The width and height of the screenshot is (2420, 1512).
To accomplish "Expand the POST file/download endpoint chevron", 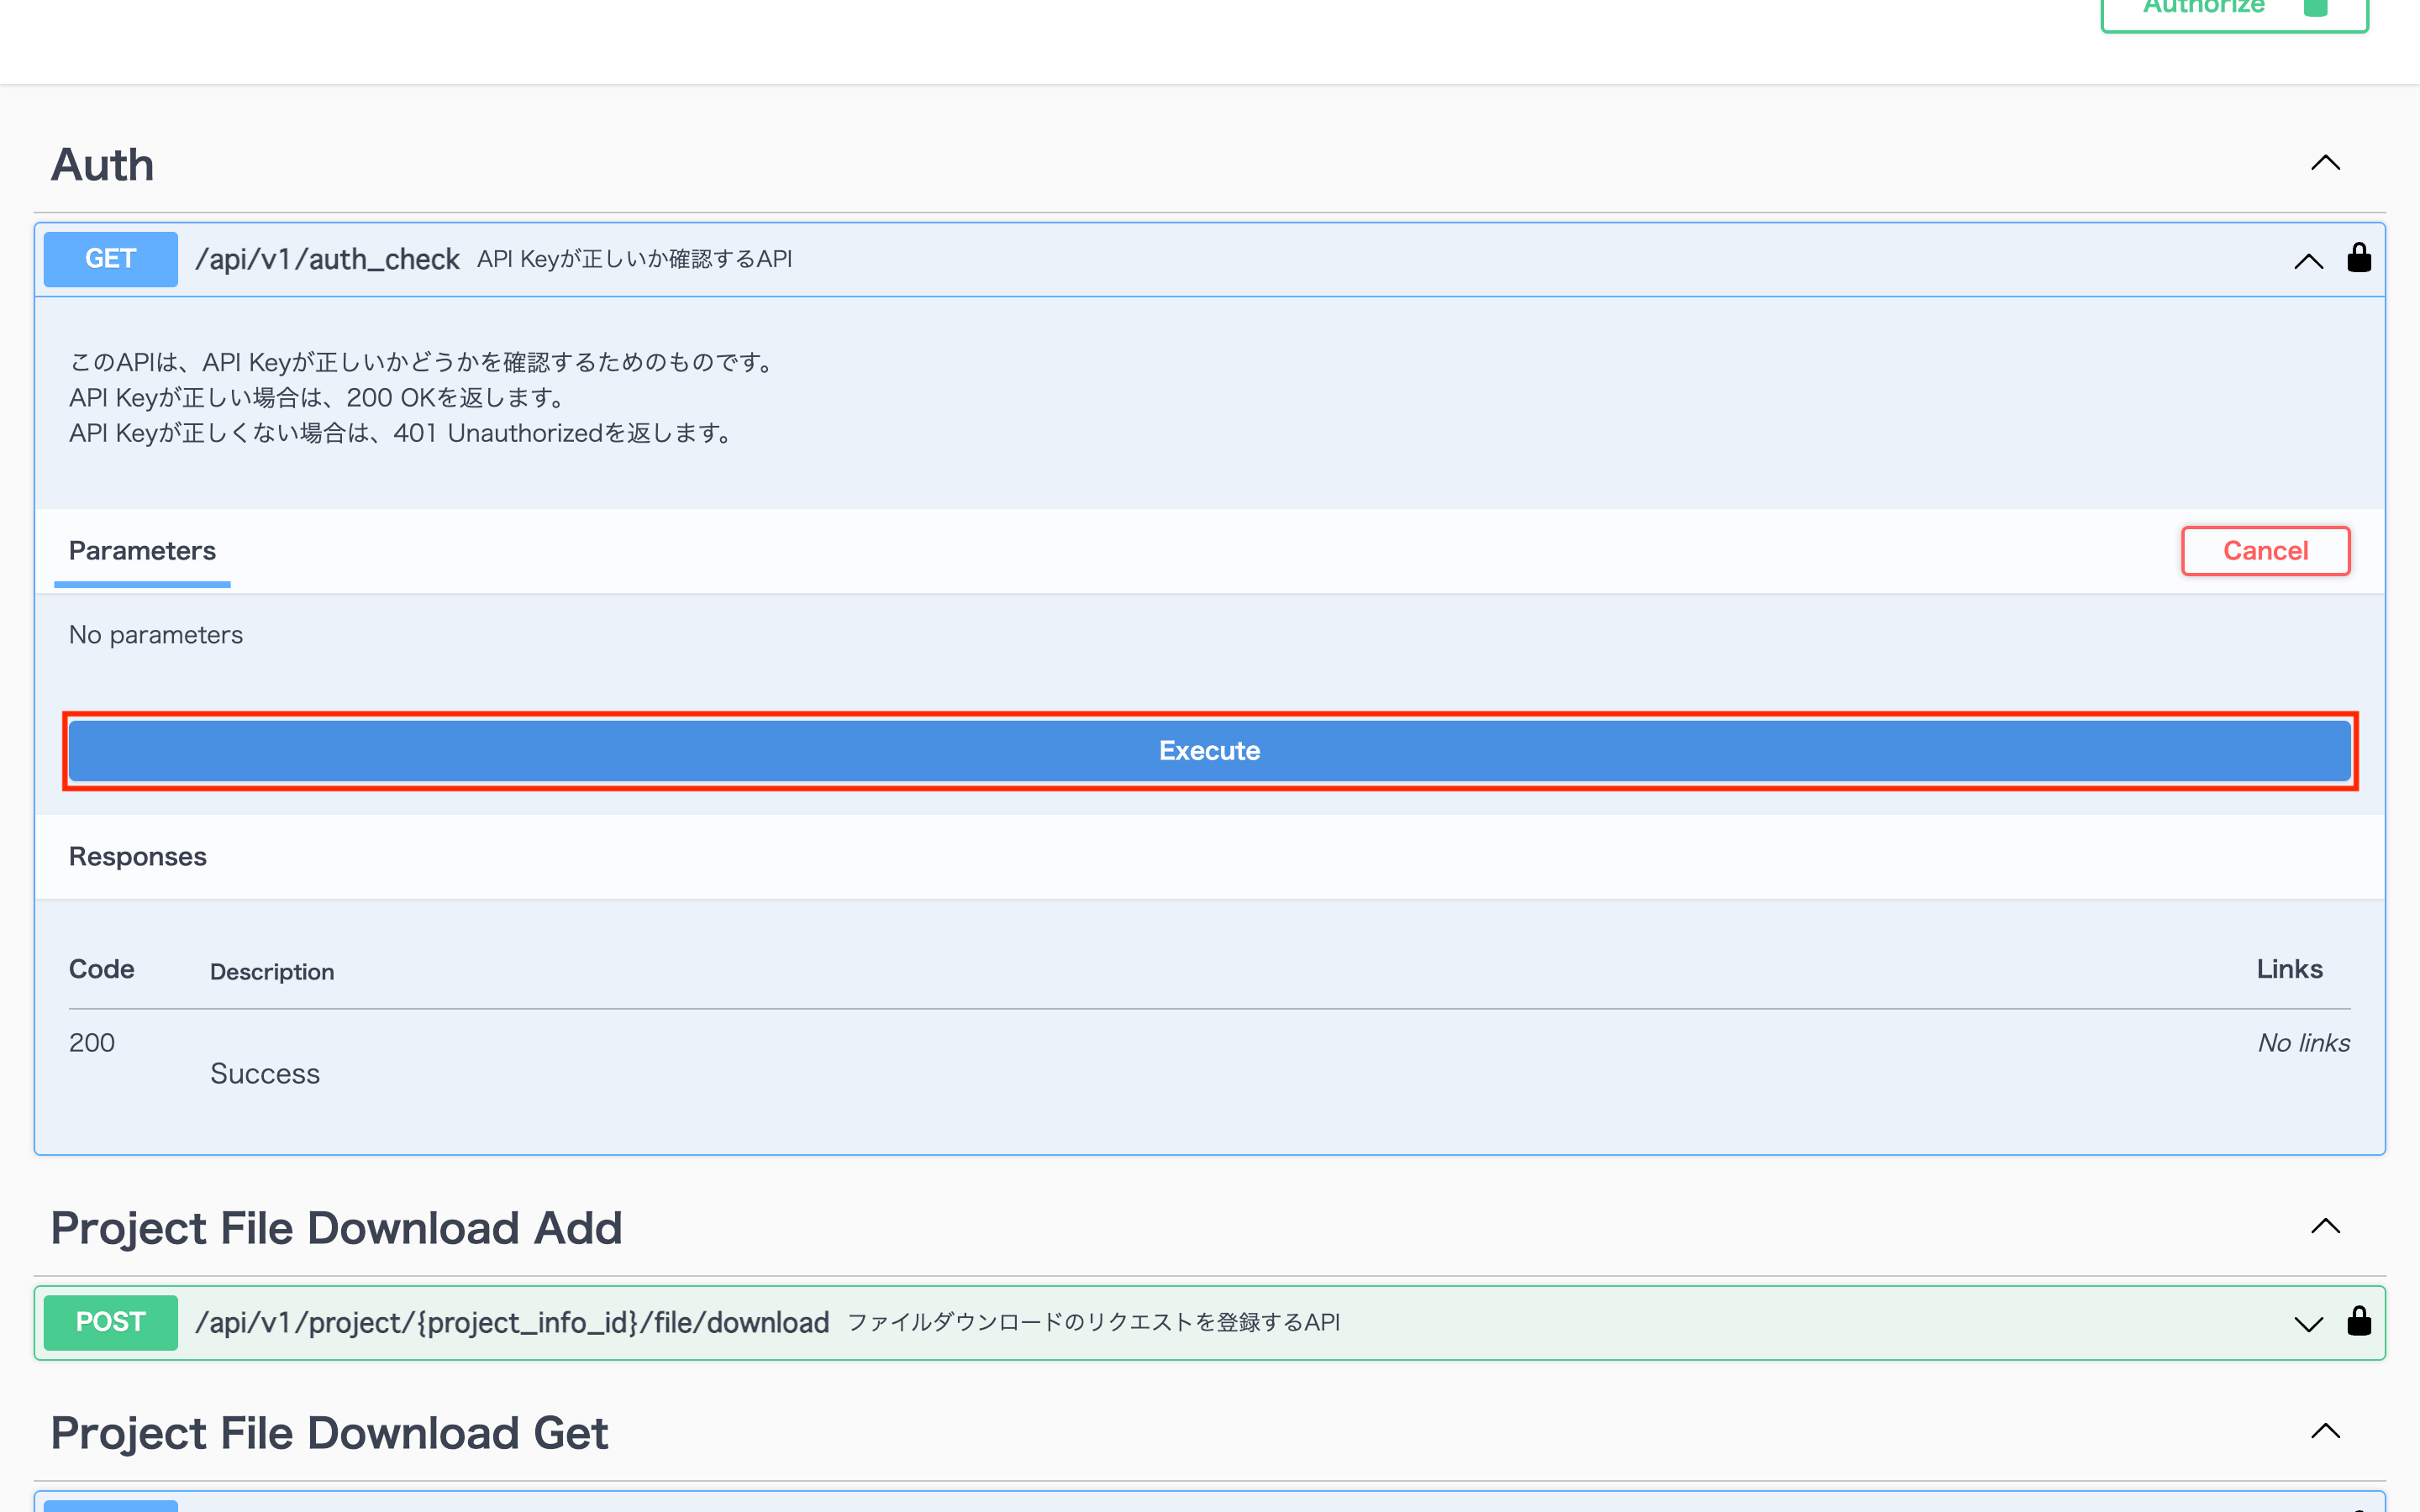I will [x=2308, y=1324].
